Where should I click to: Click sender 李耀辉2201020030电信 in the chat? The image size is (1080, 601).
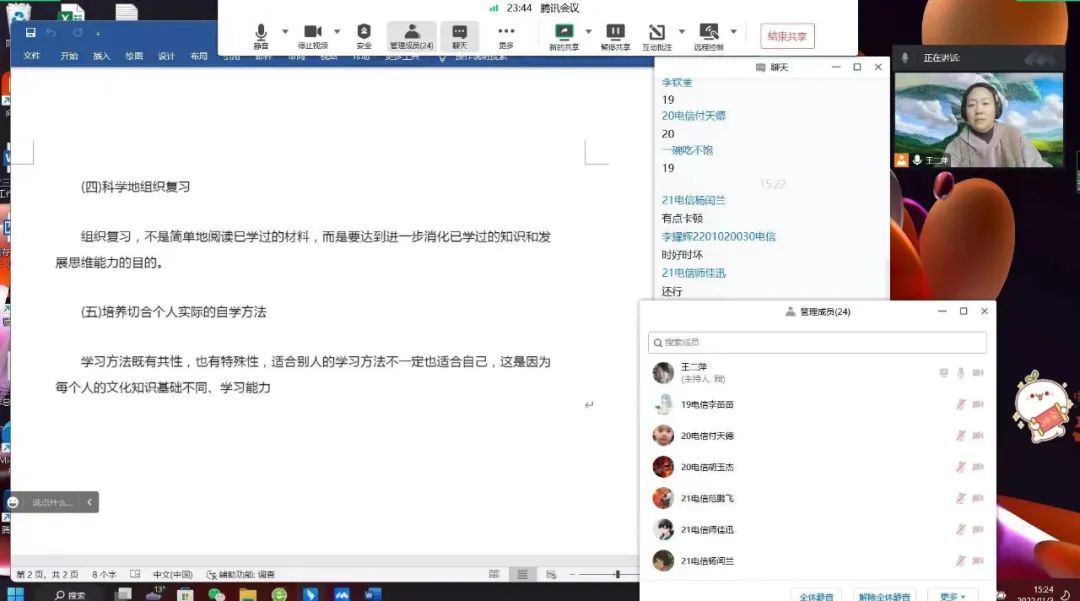[718, 236]
